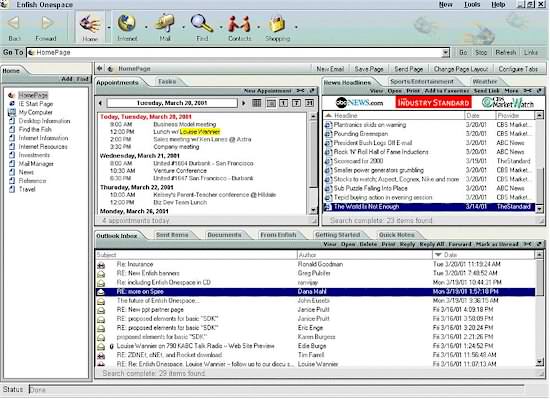Switch to Sports/Entertainment tab
Image resolution: width=550 pixels, height=399 pixels.
pos(422,81)
